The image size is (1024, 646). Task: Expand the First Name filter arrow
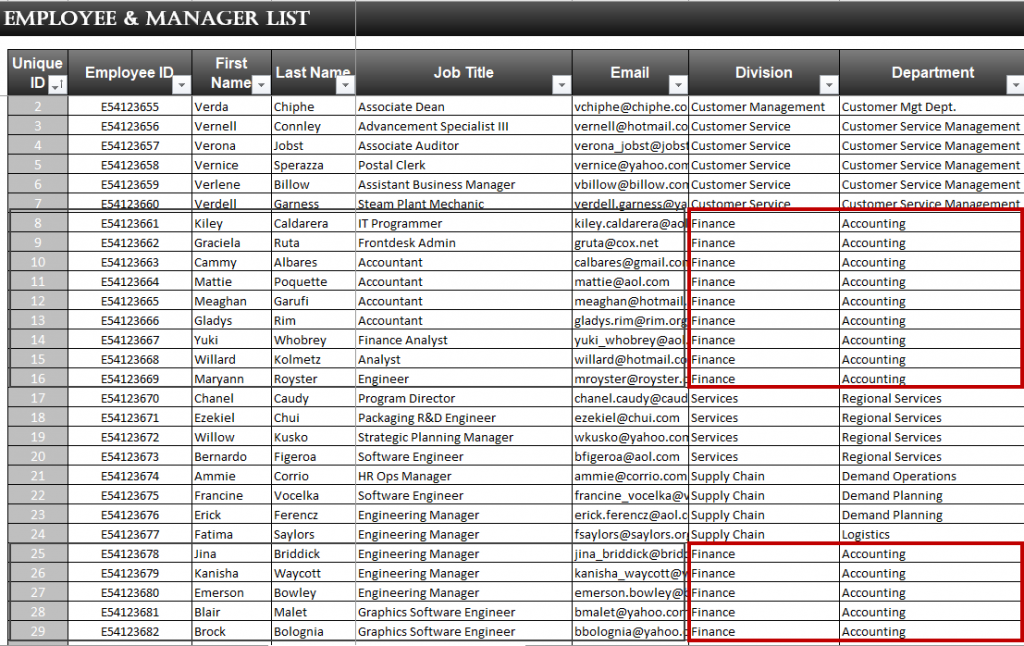click(x=260, y=85)
